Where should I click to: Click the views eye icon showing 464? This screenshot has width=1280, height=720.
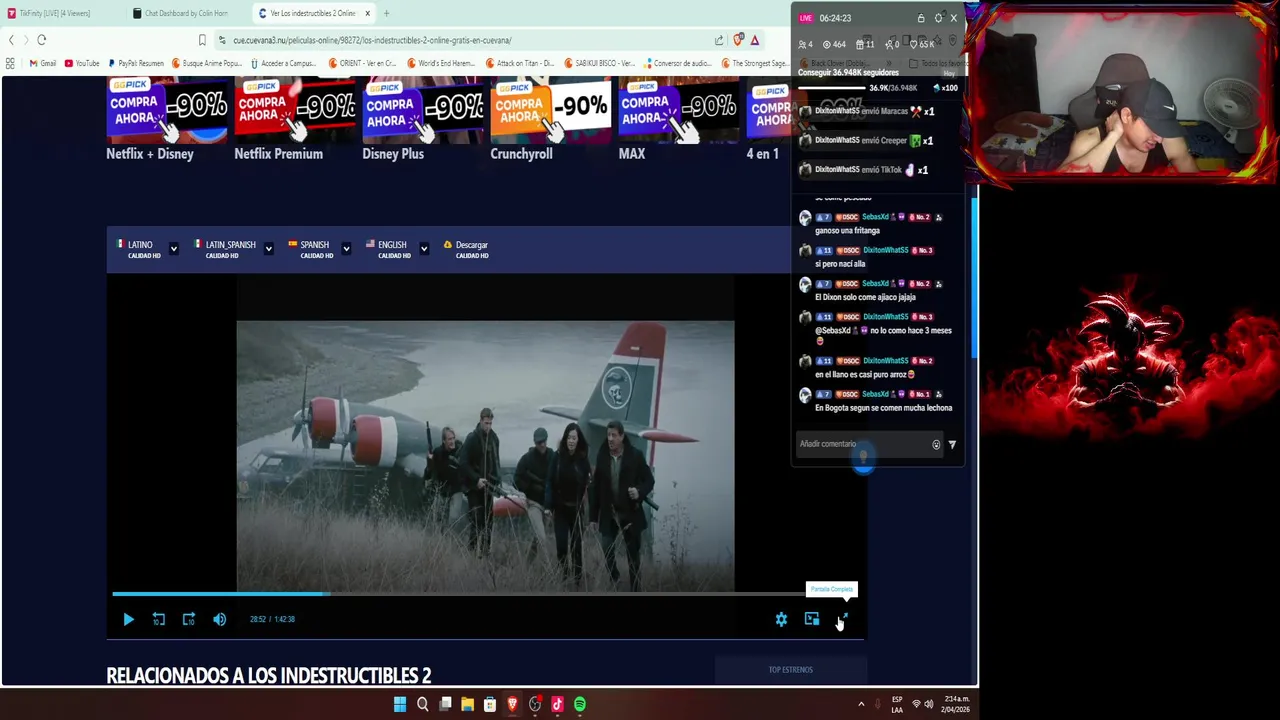pyautogui.click(x=834, y=44)
